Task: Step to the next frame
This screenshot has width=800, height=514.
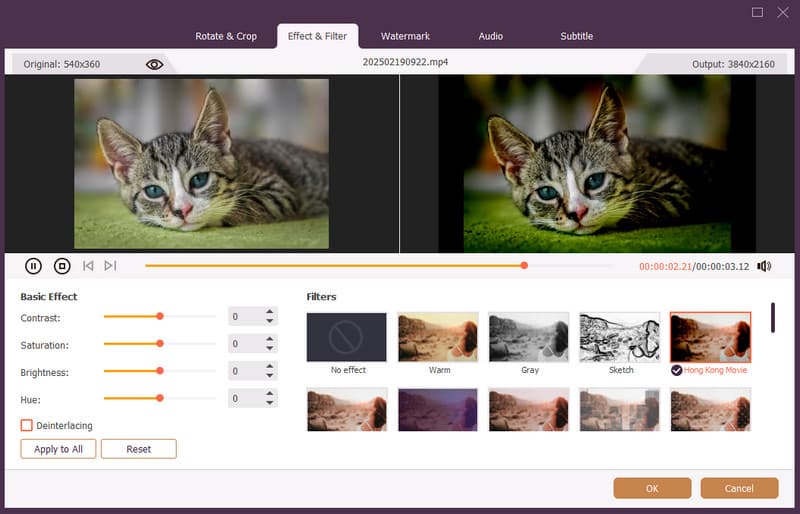Action: pos(110,266)
